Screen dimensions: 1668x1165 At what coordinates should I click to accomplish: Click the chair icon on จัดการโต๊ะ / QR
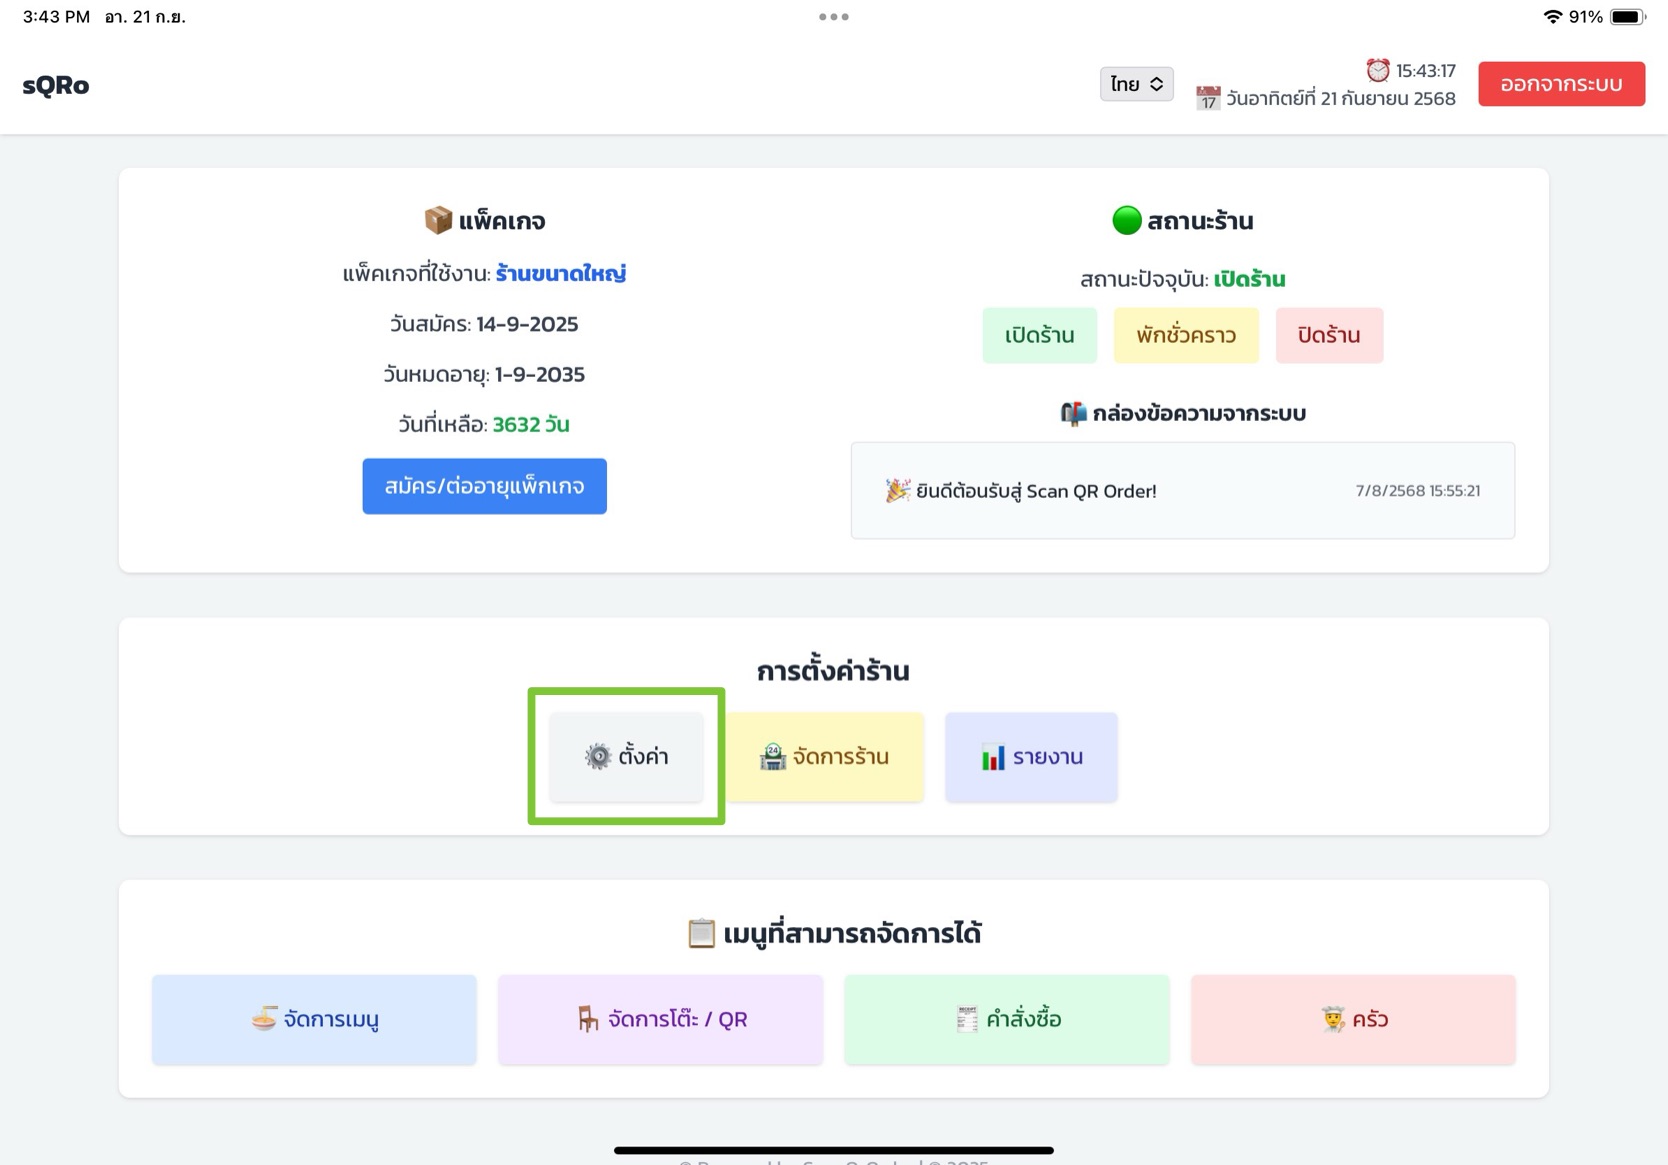[x=588, y=1019]
